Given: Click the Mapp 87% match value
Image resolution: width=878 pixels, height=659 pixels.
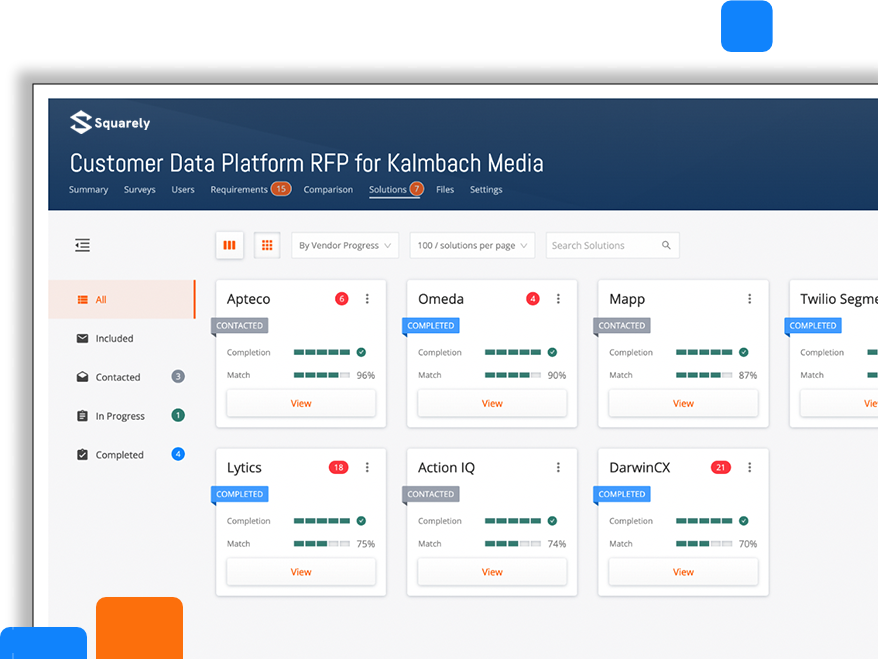Looking at the screenshot, I should [x=748, y=375].
